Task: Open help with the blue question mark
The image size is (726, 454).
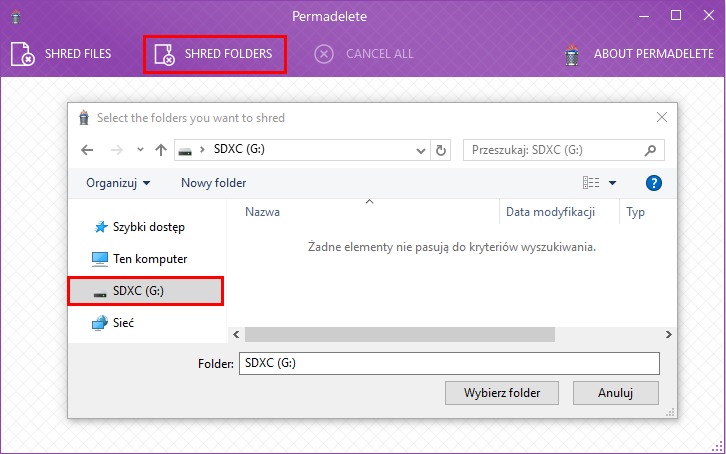Action: [654, 183]
